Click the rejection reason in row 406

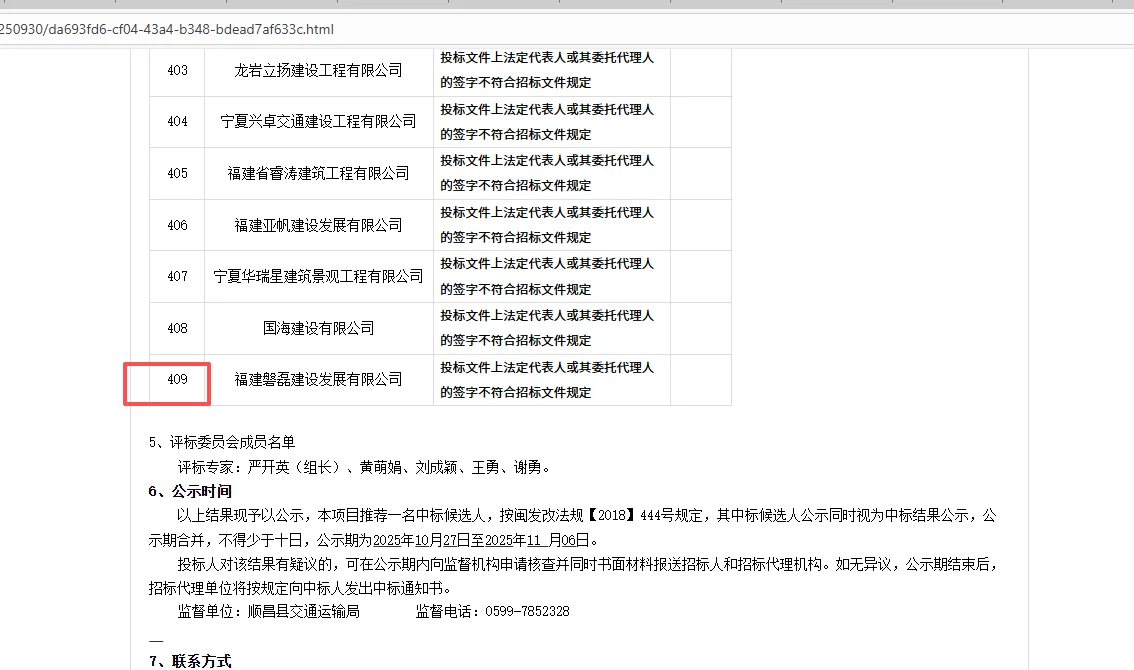coord(547,225)
